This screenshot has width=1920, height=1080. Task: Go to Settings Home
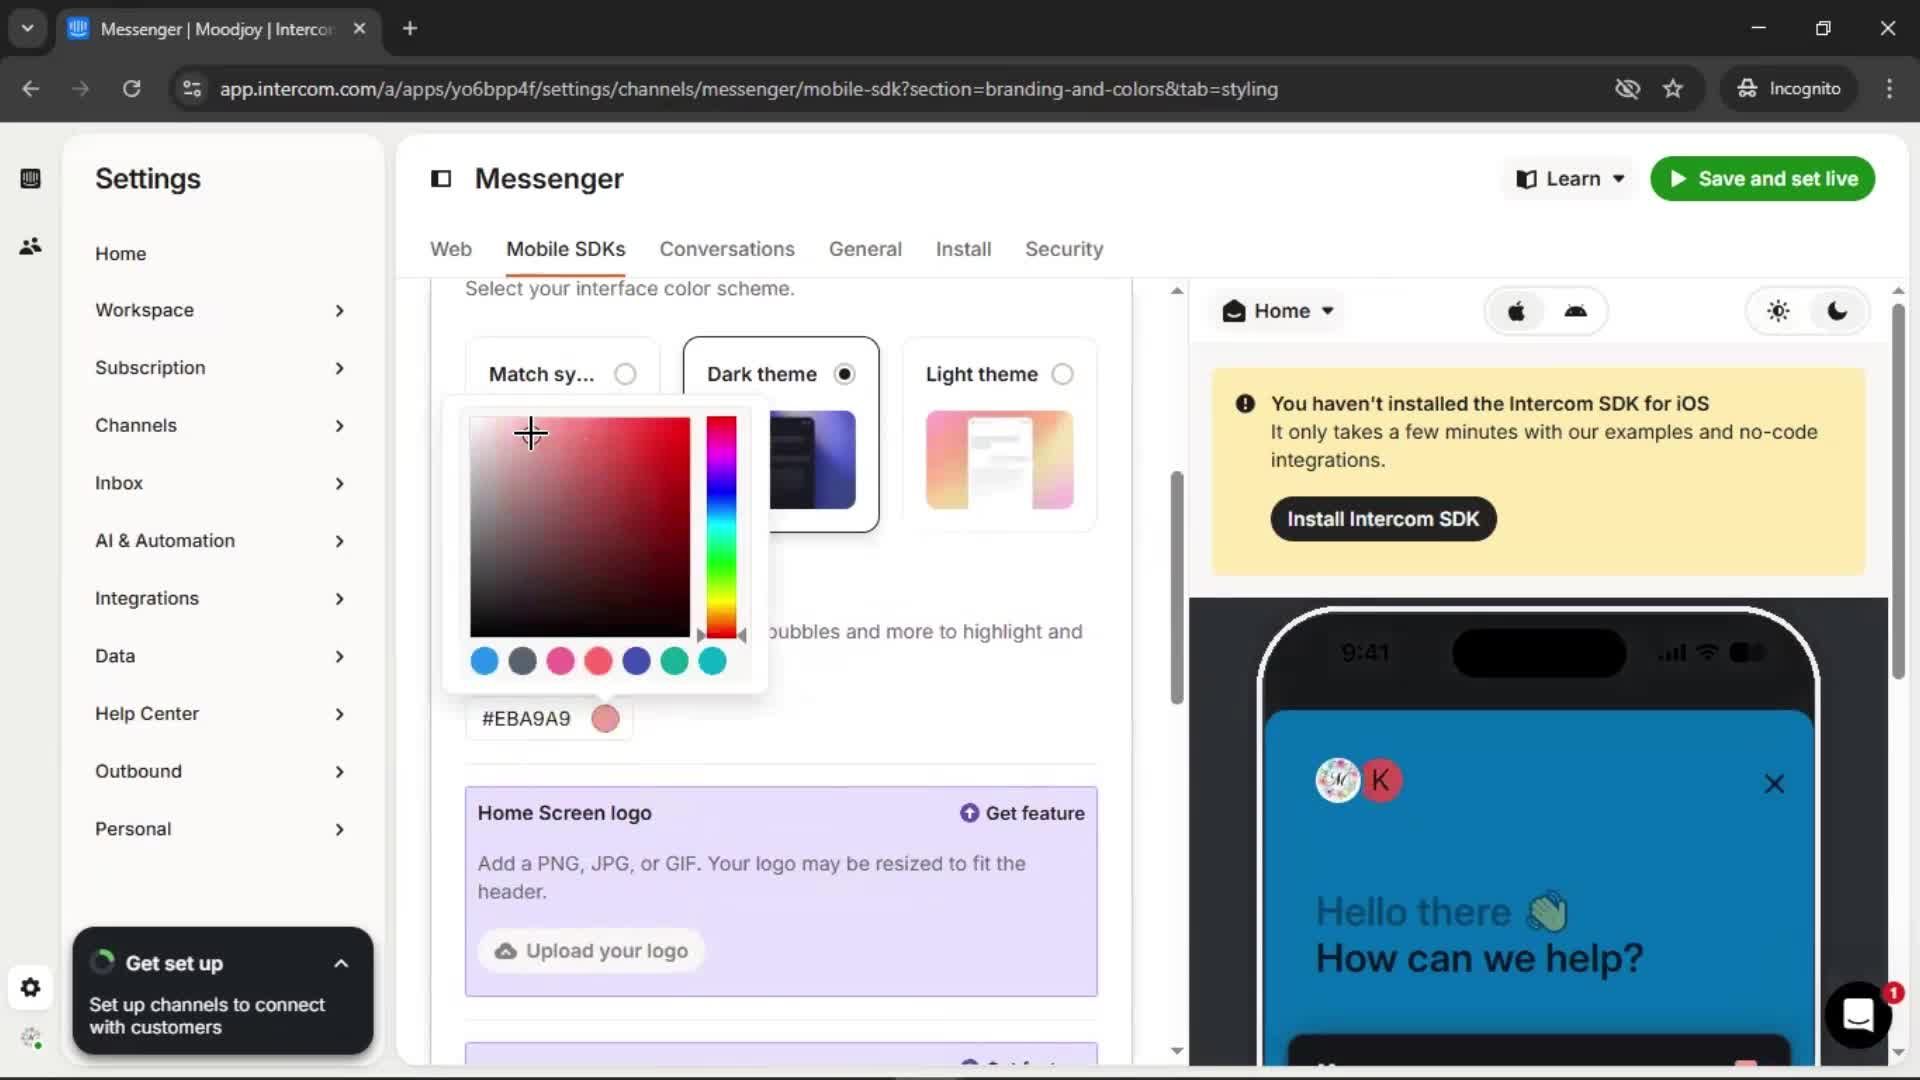click(121, 254)
